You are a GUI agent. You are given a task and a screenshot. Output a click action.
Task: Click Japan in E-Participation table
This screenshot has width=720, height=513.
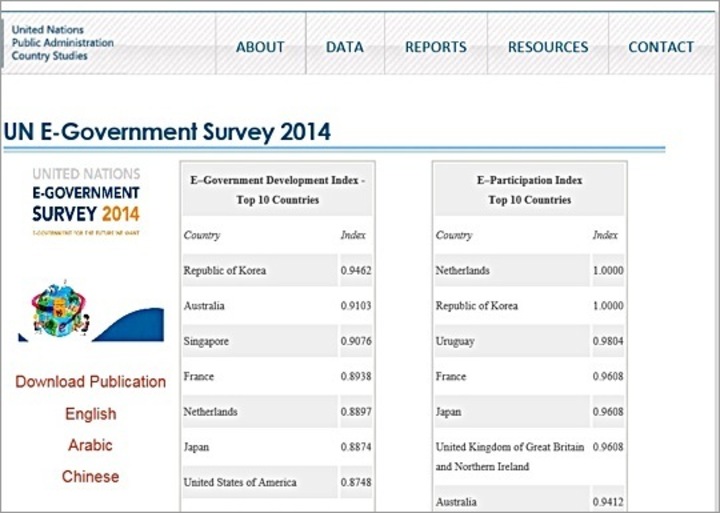(x=448, y=412)
